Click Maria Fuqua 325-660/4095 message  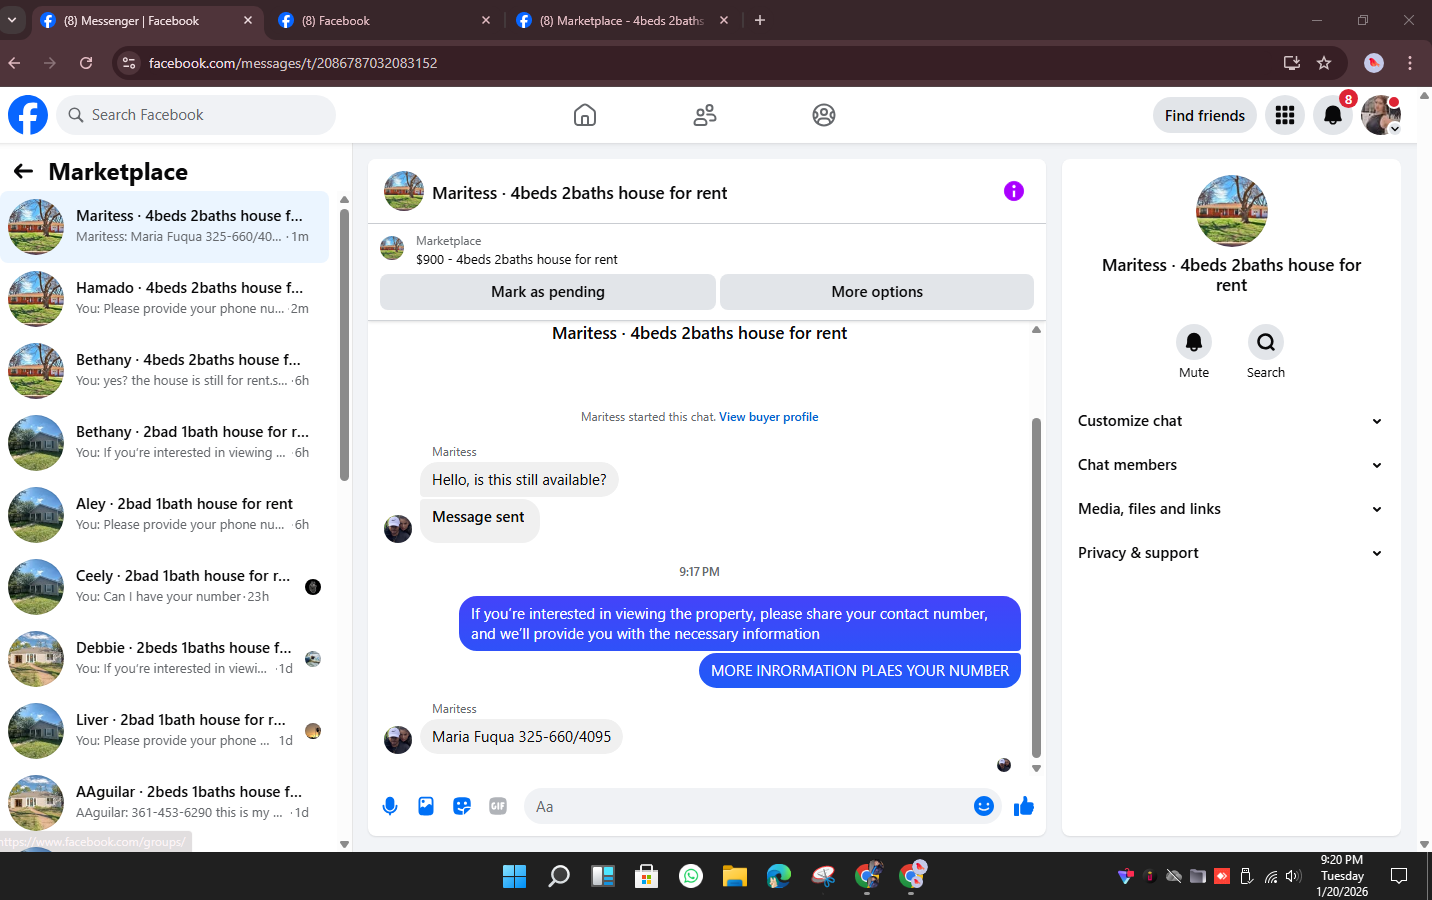coord(521,737)
